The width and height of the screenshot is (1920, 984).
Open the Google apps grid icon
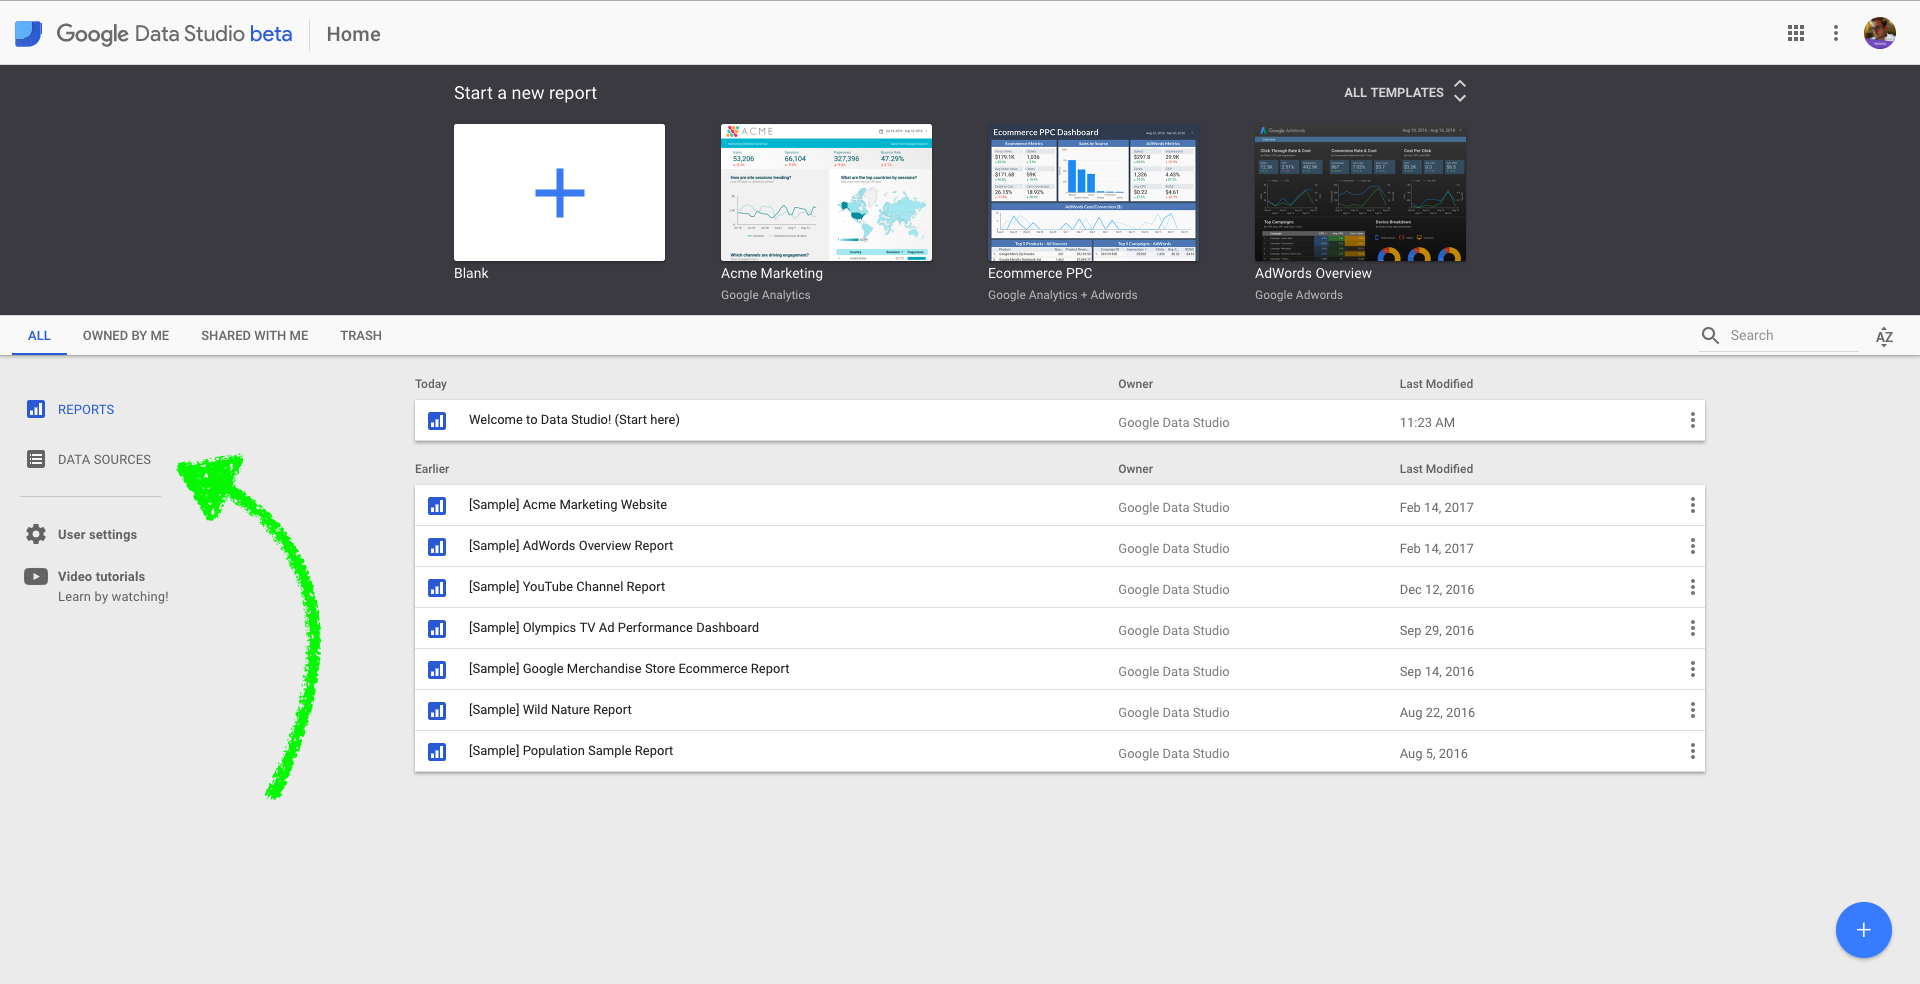pos(1796,33)
